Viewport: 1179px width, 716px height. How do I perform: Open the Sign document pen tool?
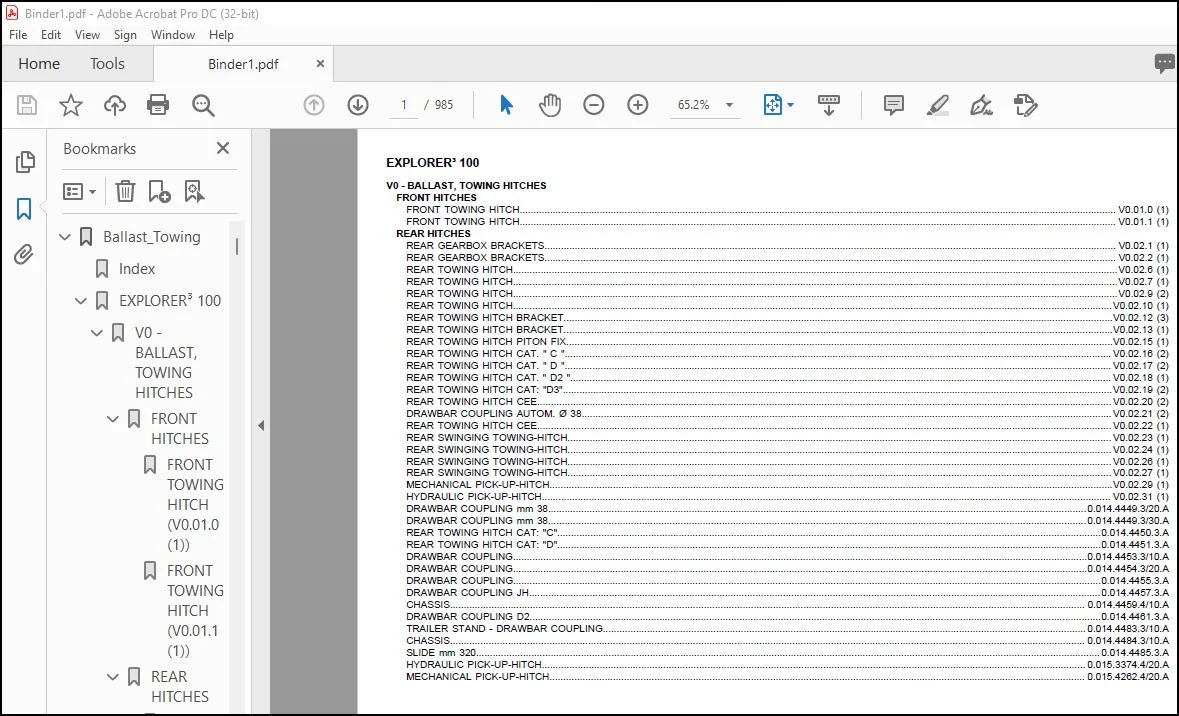981,105
